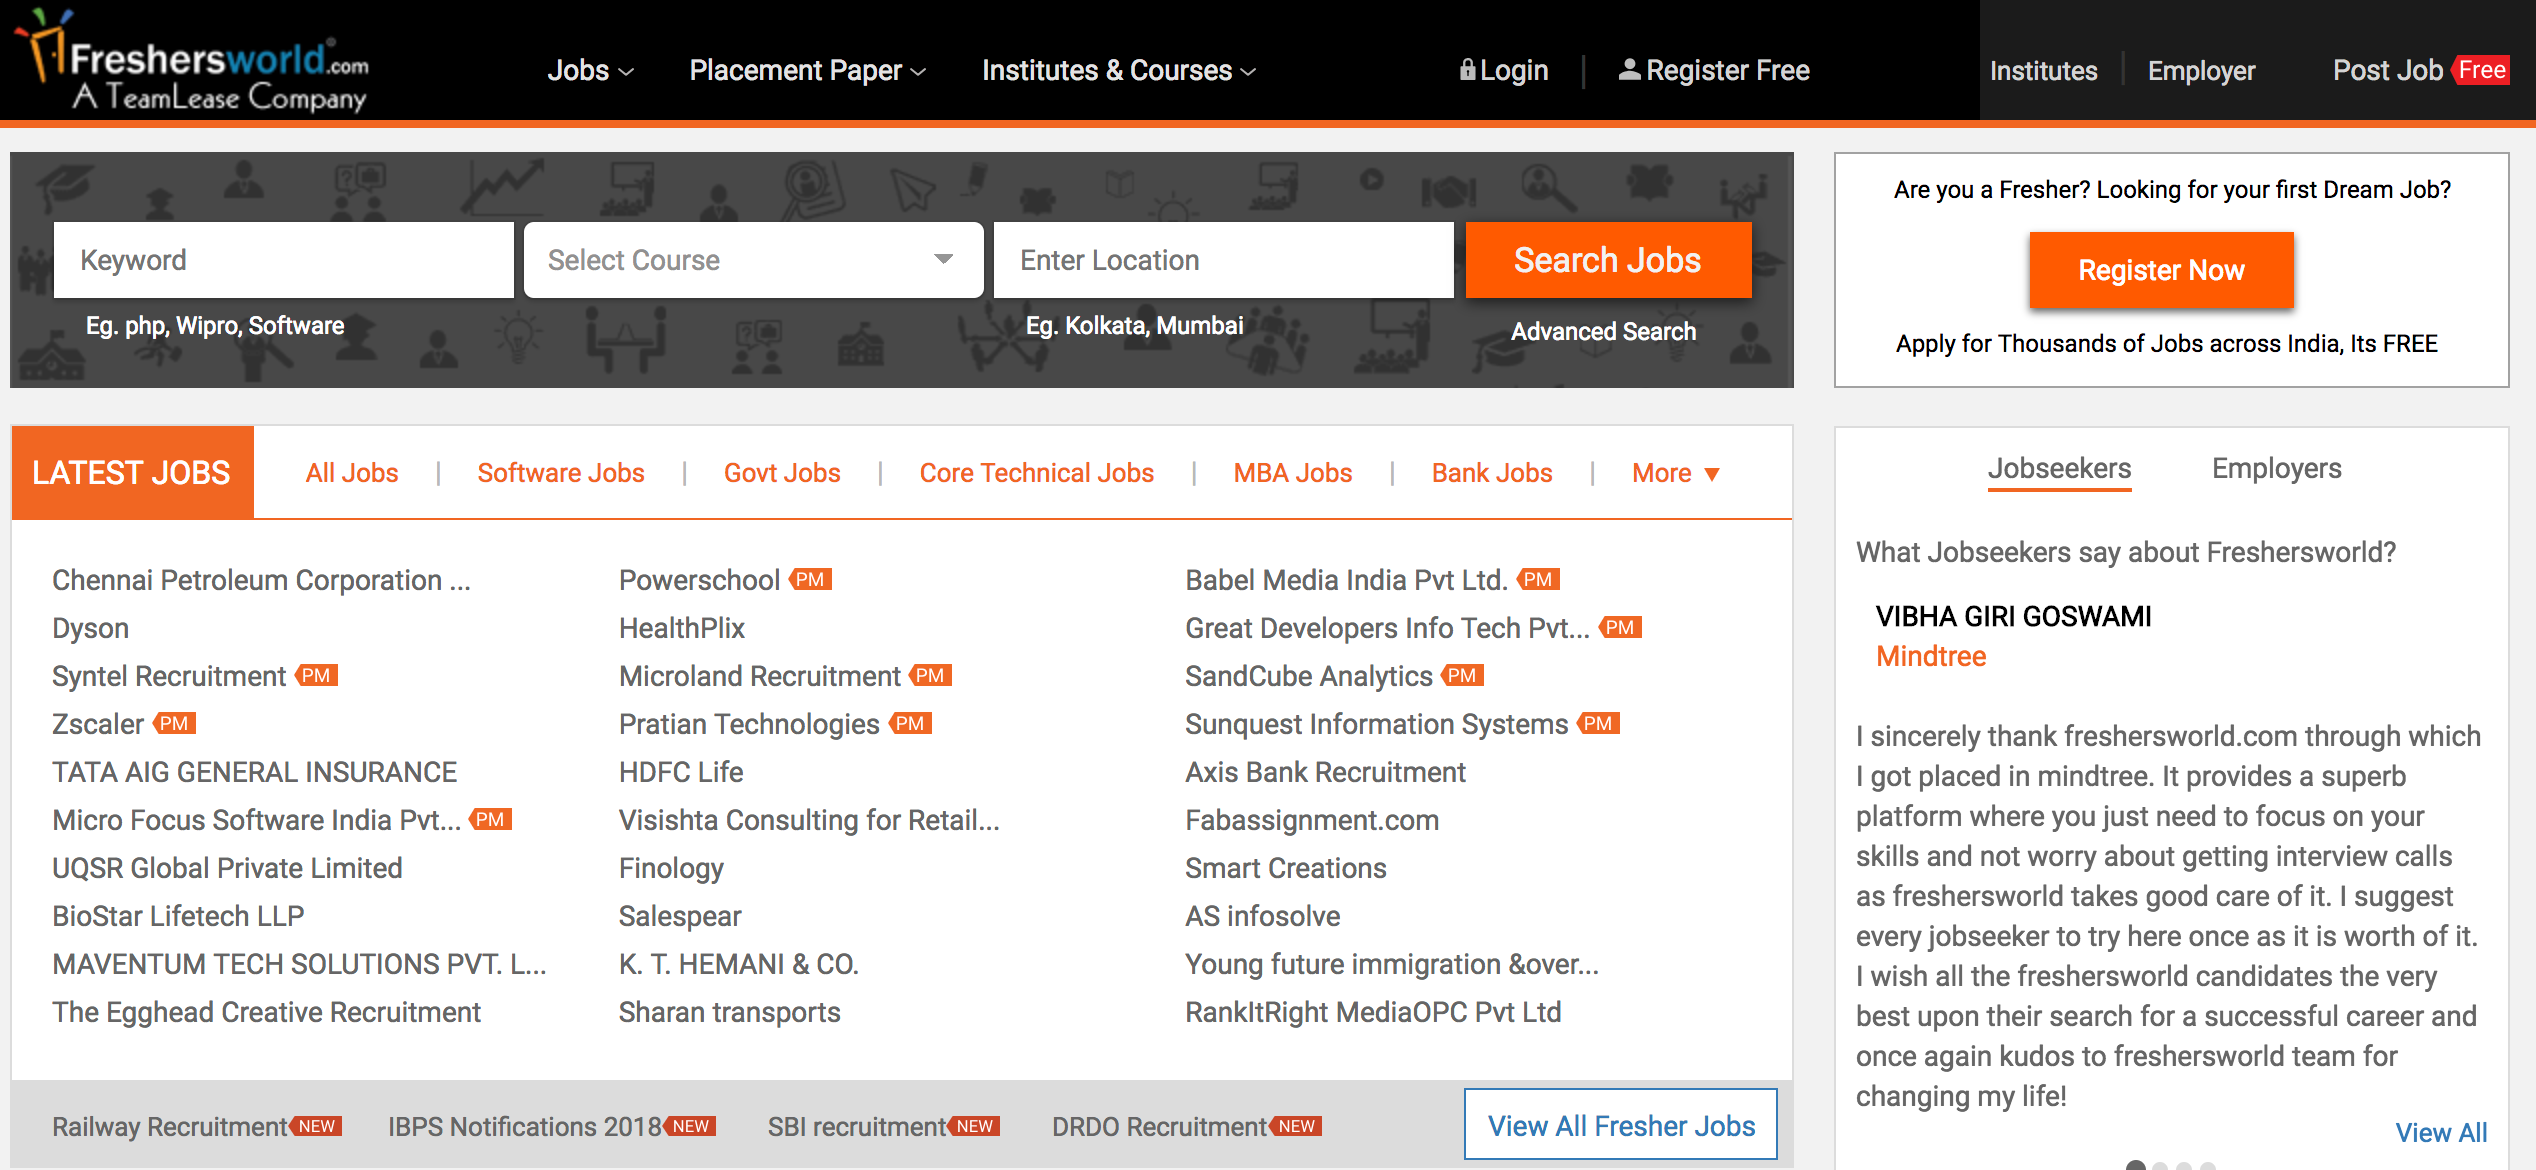Viewport: 2536px width, 1170px height.
Task: Click the NEW badge on DRDO Recruitment
Action: [1296, 1126]
